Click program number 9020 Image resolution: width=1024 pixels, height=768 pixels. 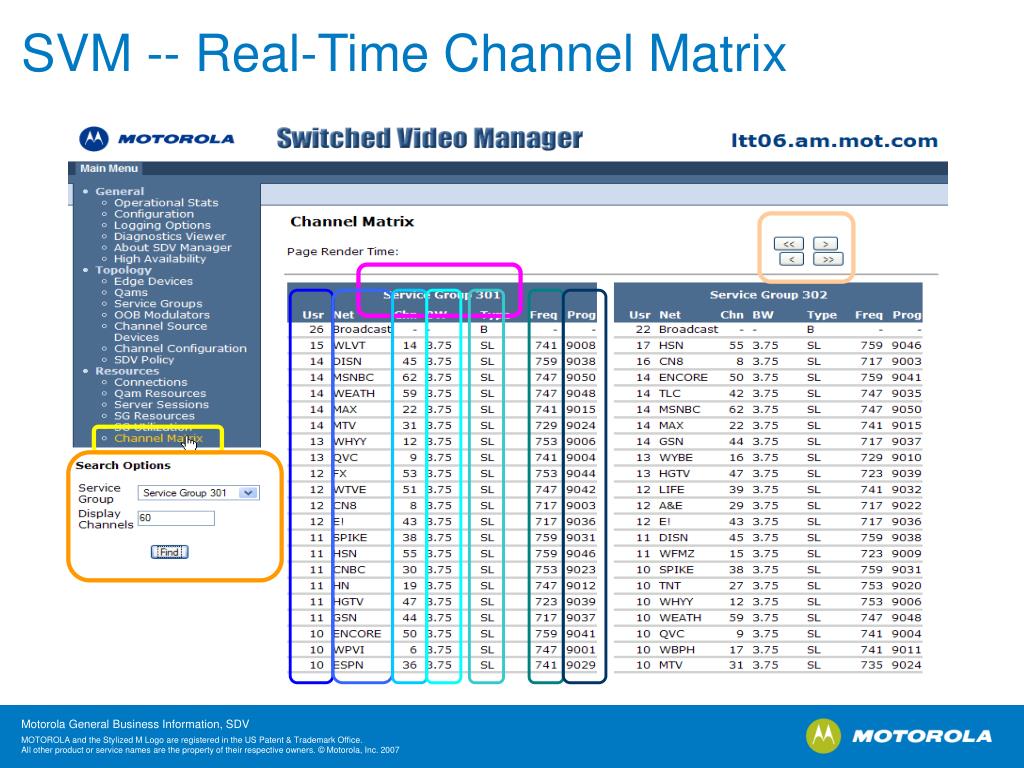(906, 586)
